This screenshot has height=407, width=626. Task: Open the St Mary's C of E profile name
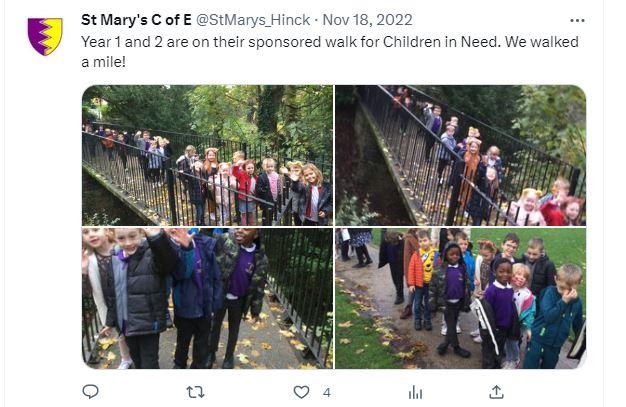tap(137, 20)
